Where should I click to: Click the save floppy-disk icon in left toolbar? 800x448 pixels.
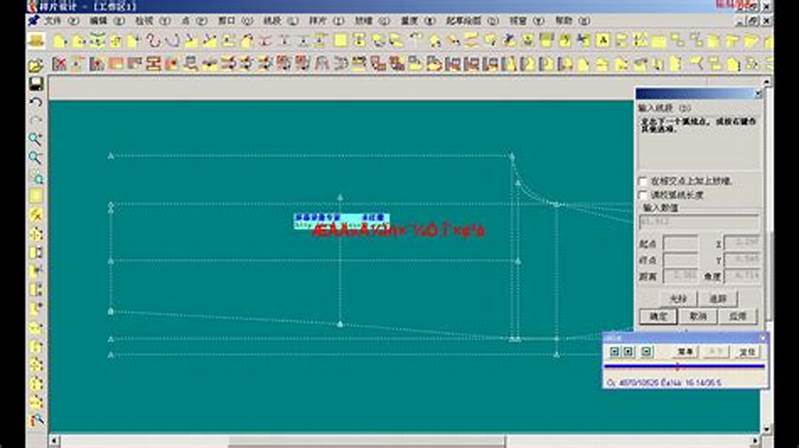(36, 84)
